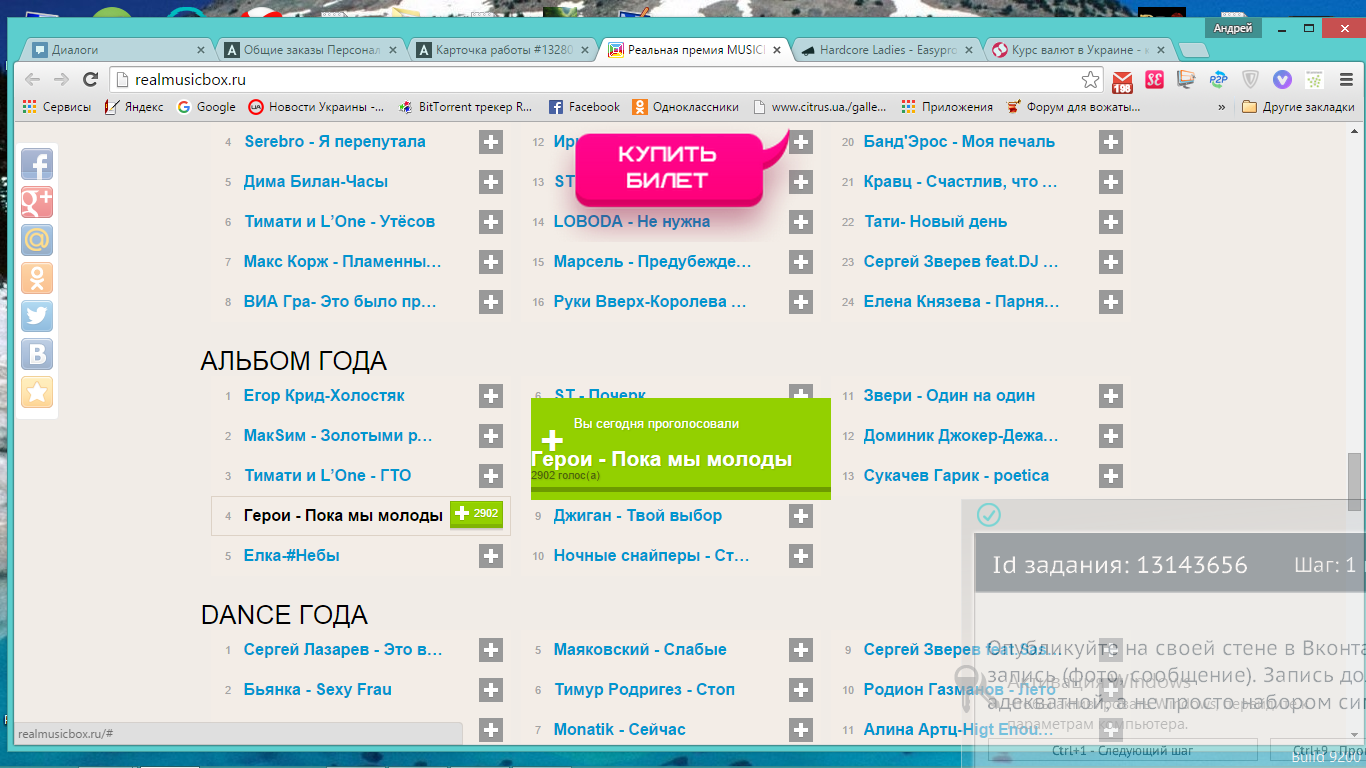Open the Яндекс bookmark
Viewport: 1366px width, 768px height.
pyautogui.click(x=134, y=107)
